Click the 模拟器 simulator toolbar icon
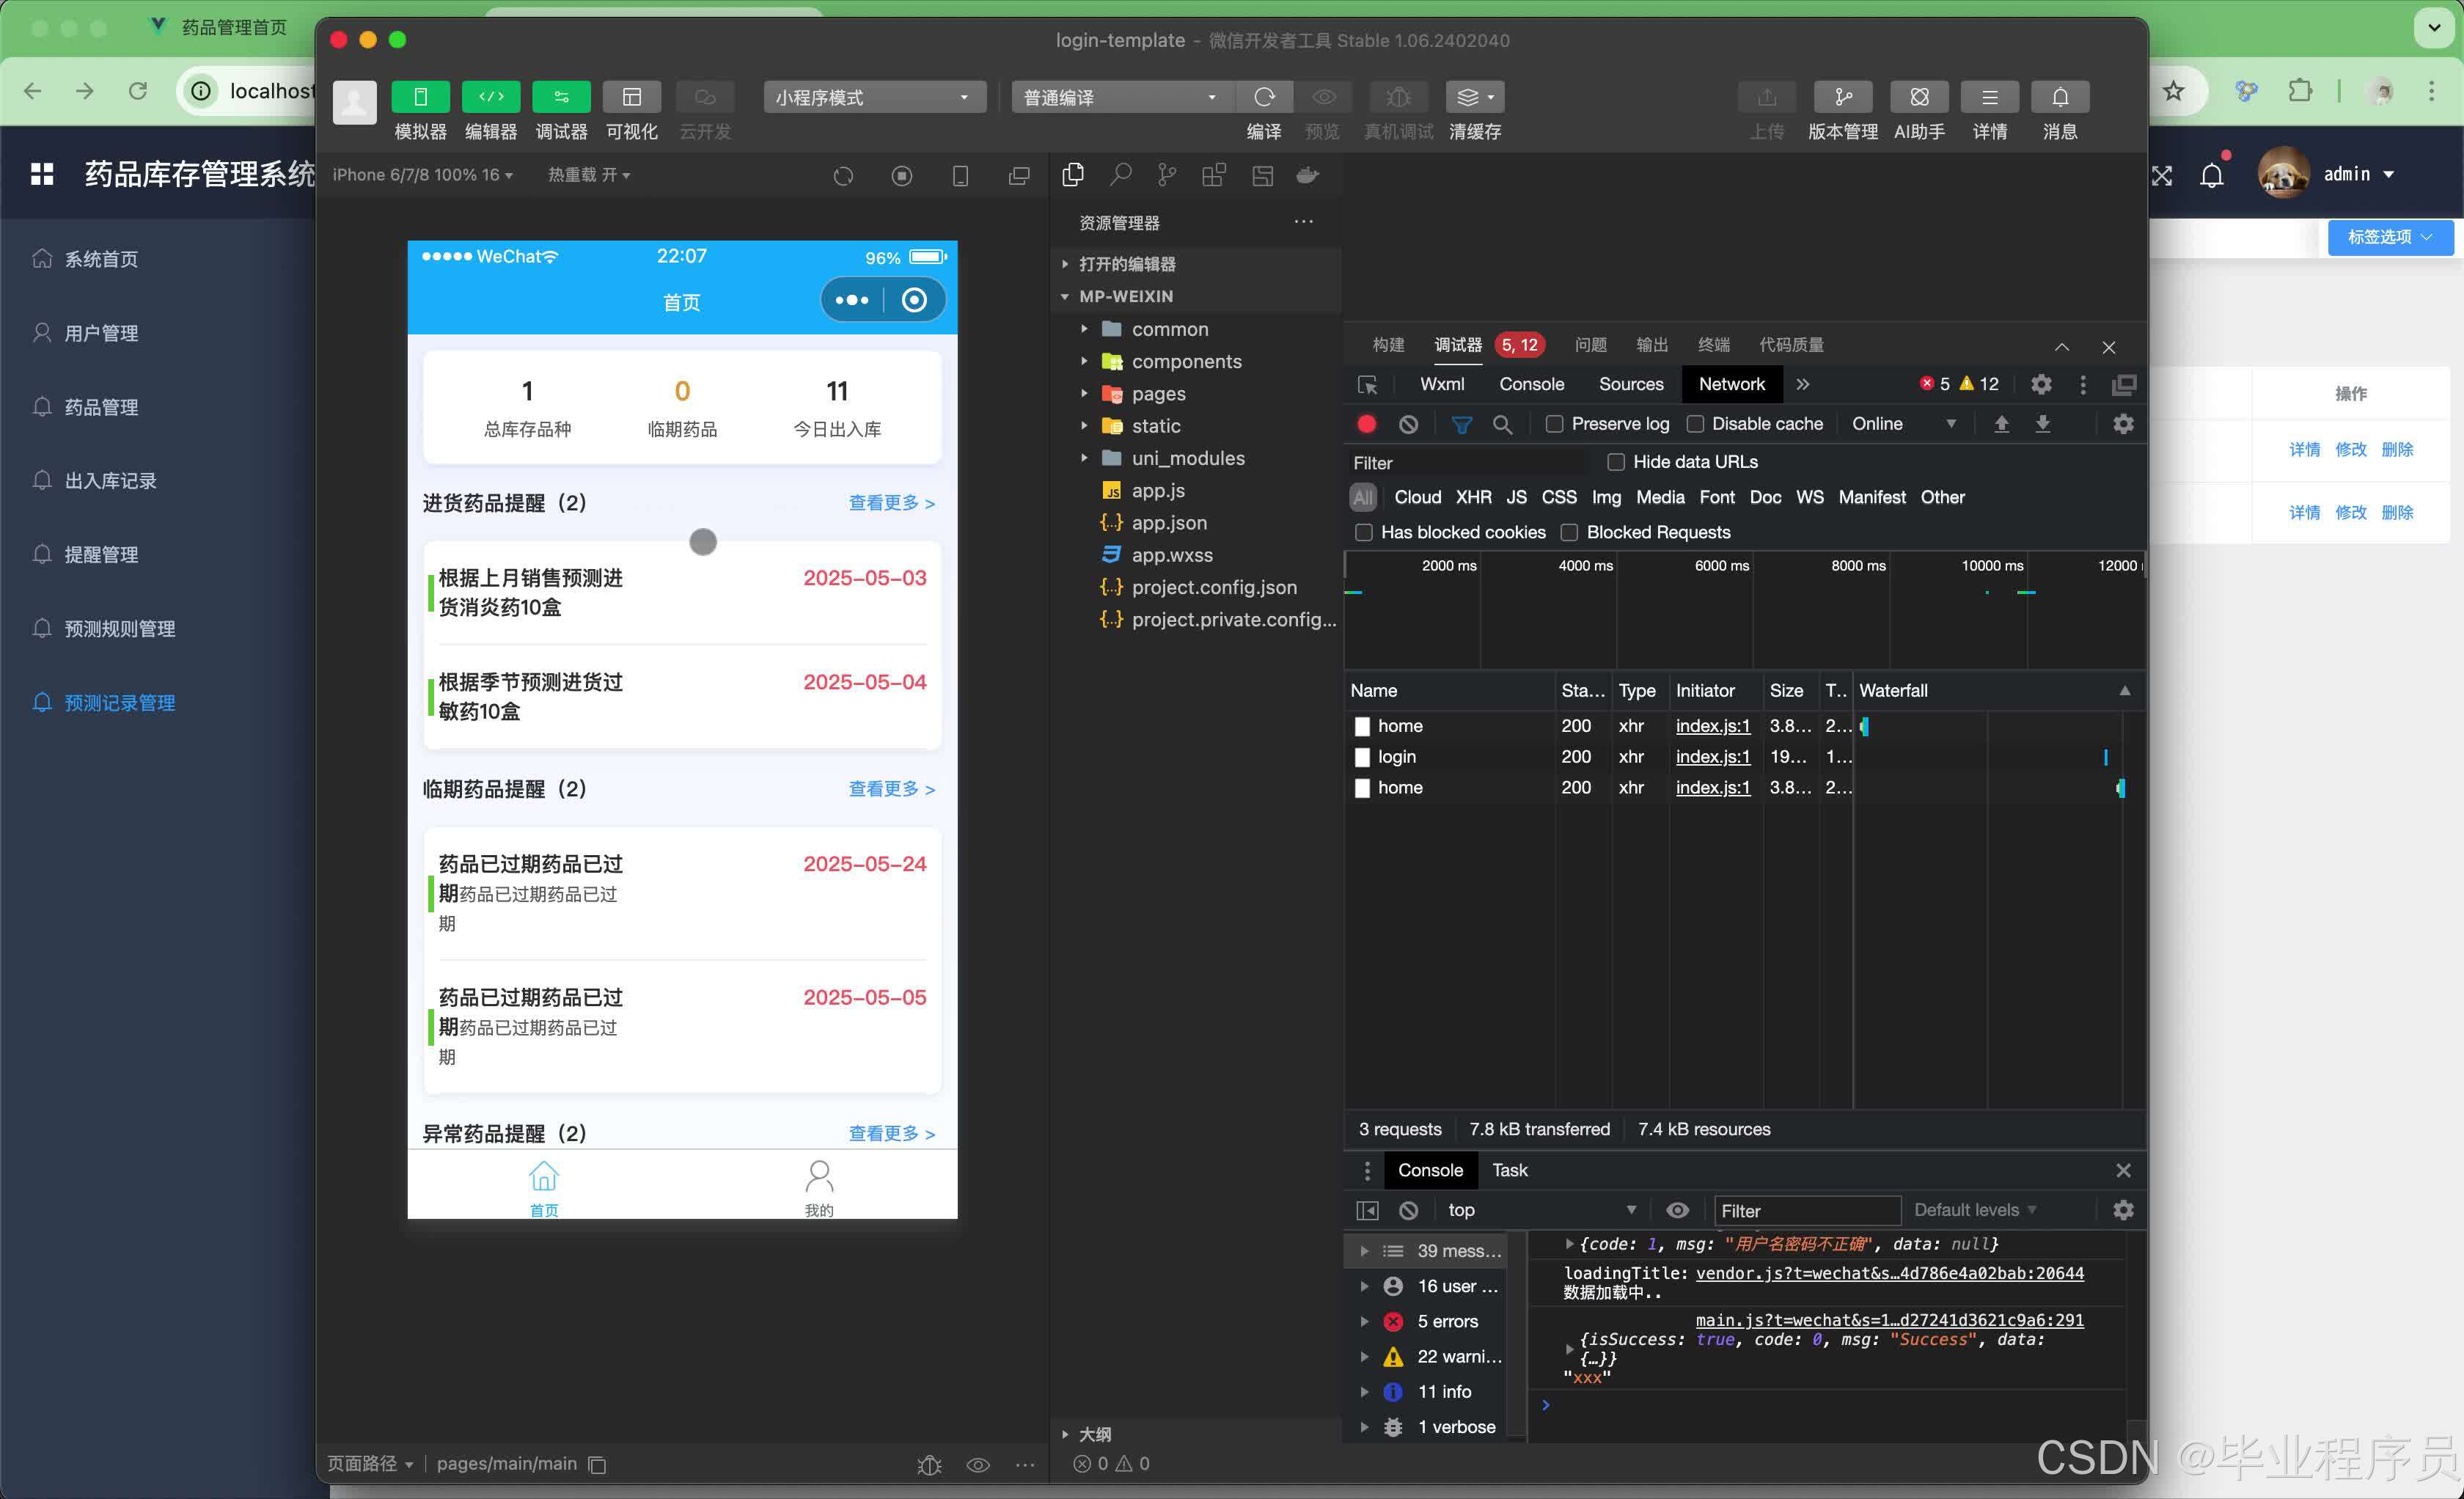Image resolution: width=2464 pixels, height=1499 pixels. (420, 97)
